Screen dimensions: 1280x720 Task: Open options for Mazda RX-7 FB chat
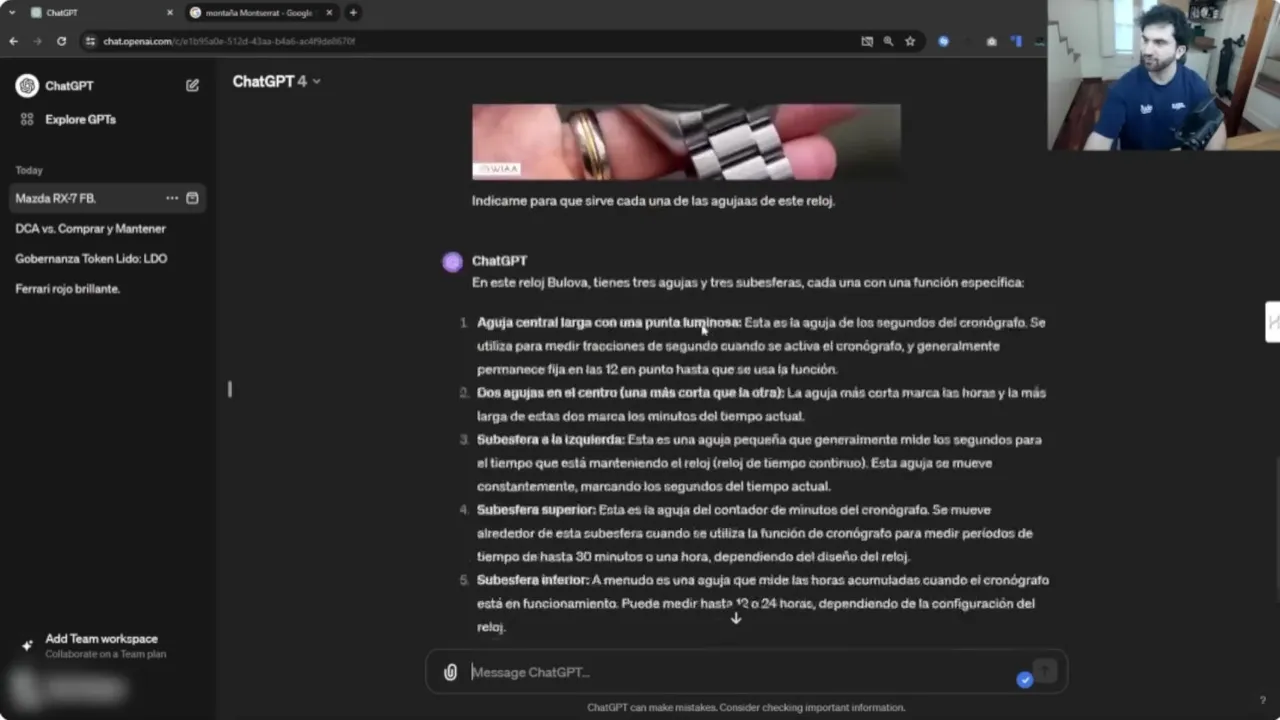coord(172,198)
